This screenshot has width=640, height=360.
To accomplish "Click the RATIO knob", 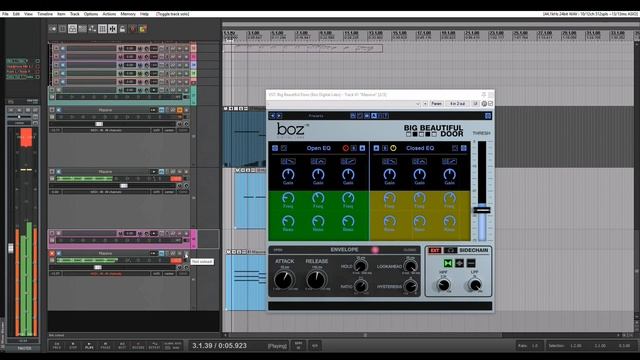I will [360, 286].
